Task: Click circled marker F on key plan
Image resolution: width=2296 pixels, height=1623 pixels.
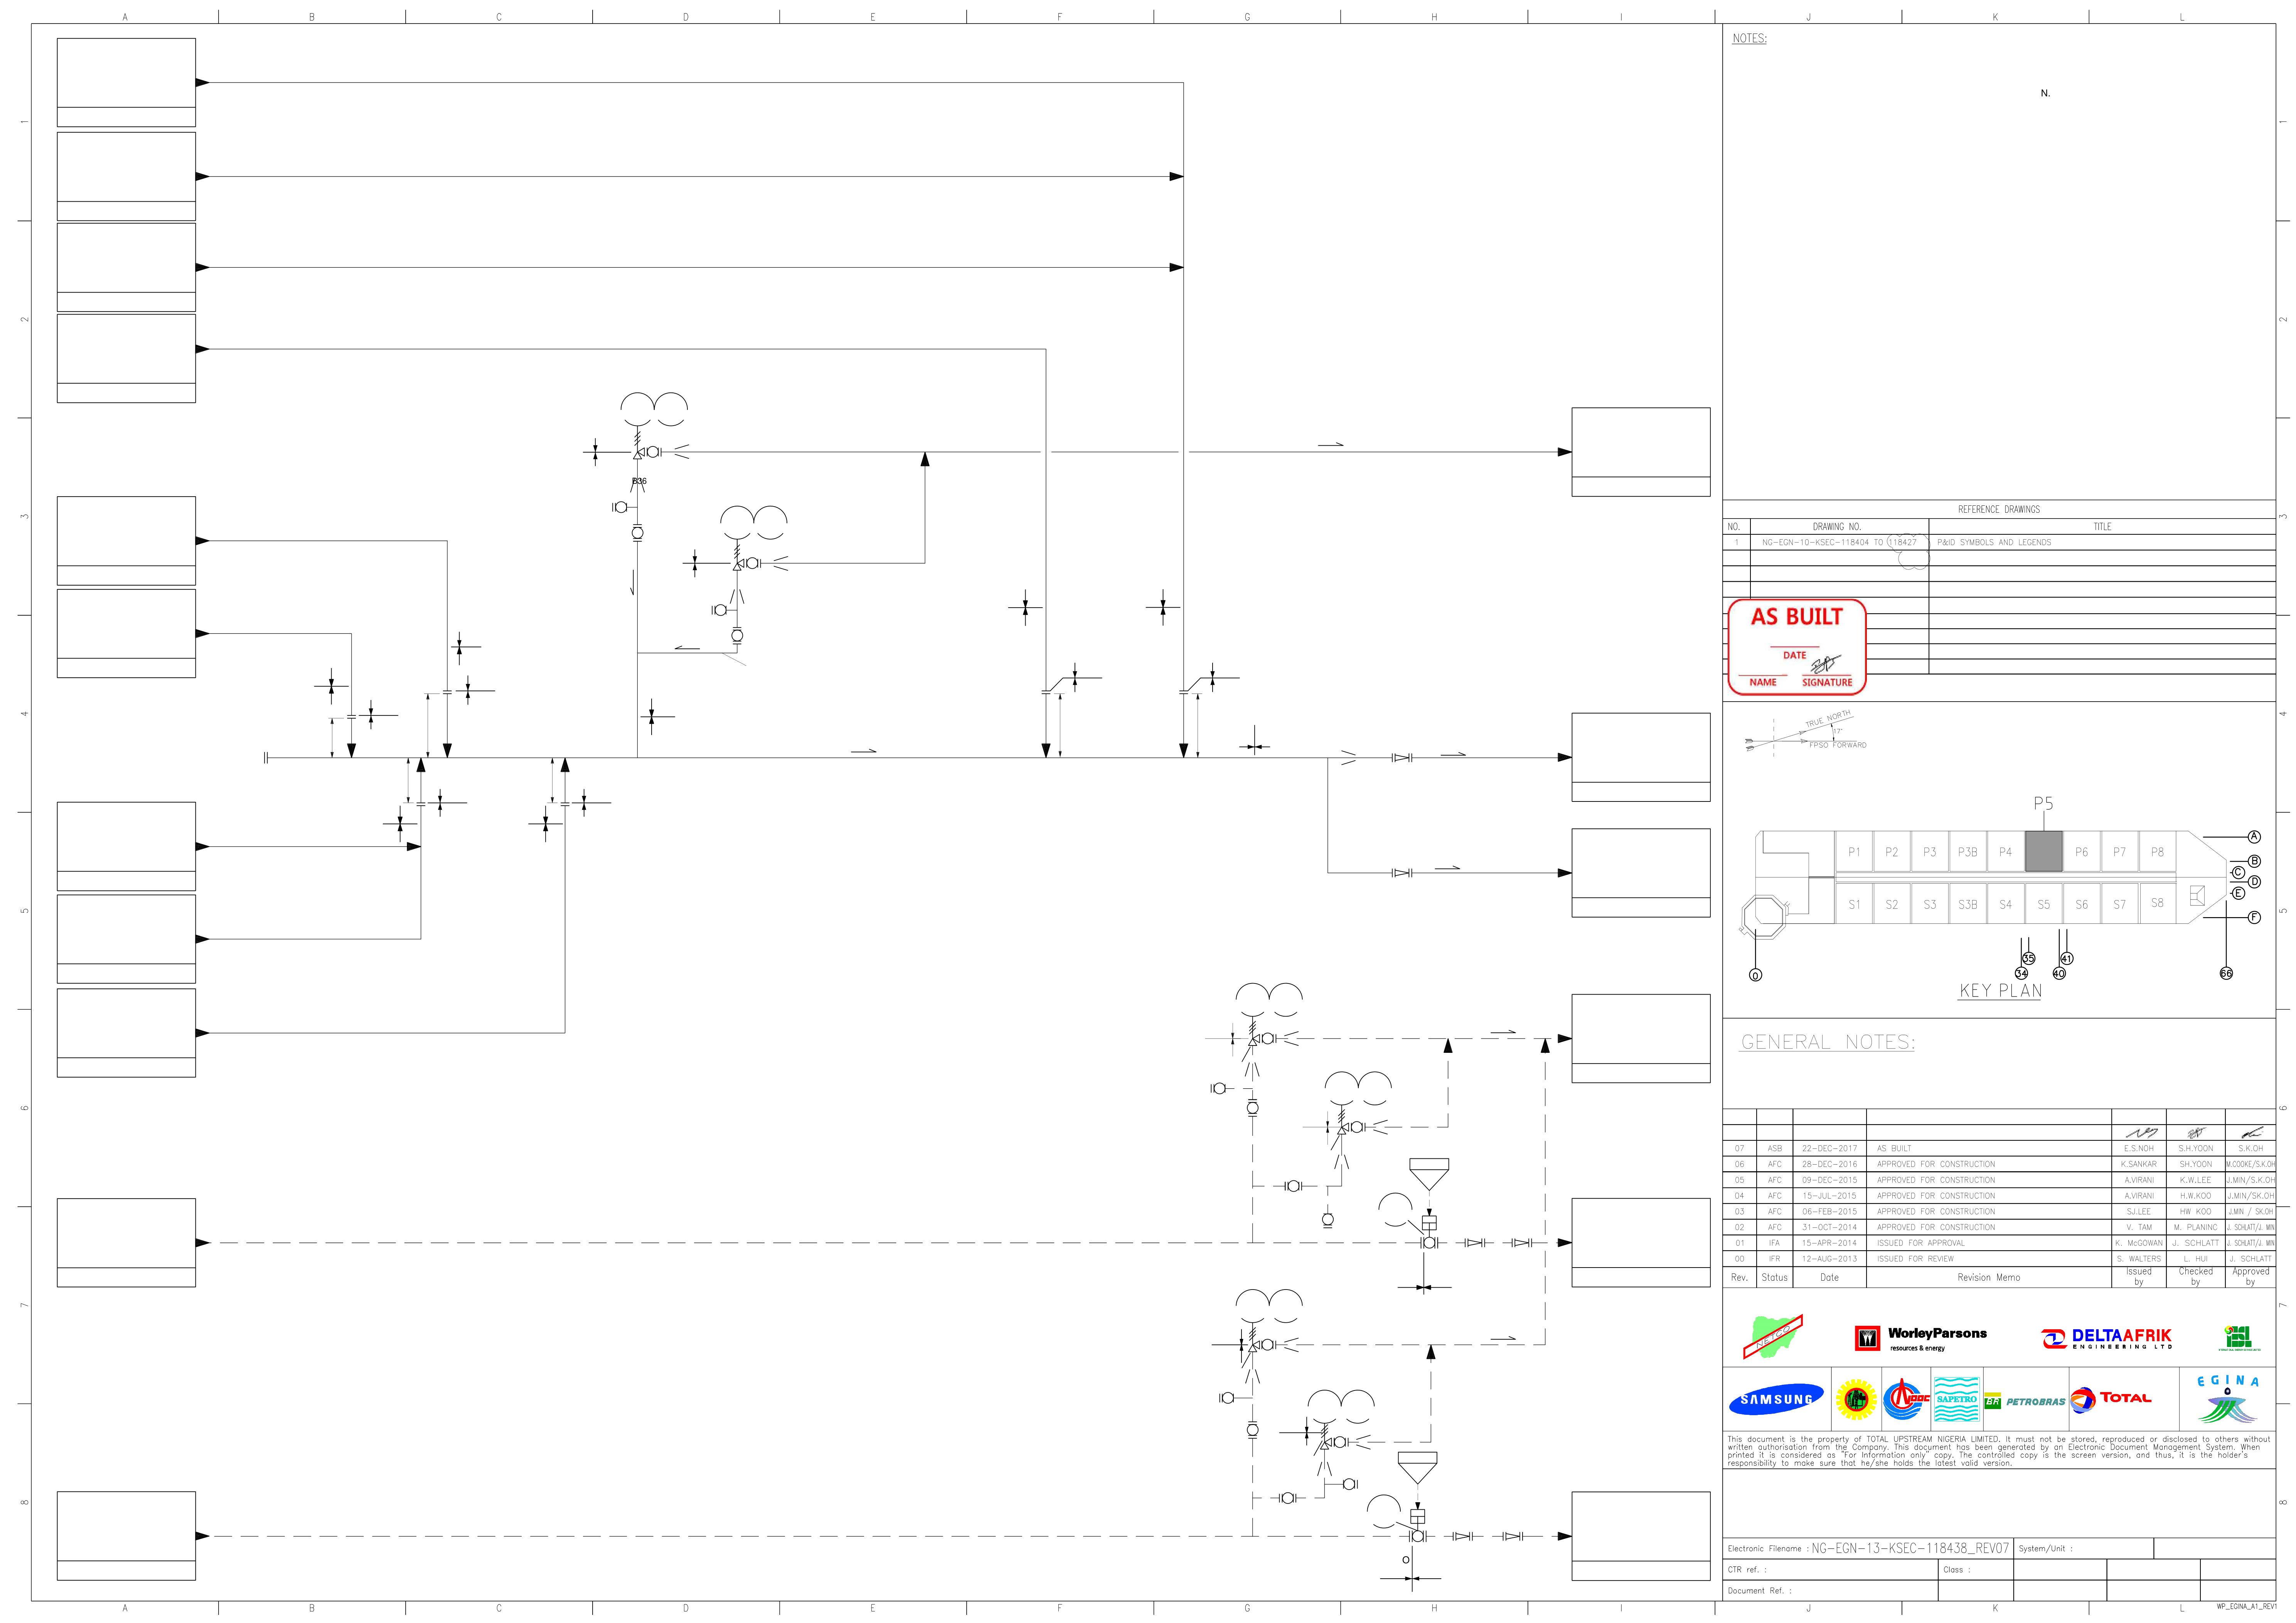Action: point(2254,917)
